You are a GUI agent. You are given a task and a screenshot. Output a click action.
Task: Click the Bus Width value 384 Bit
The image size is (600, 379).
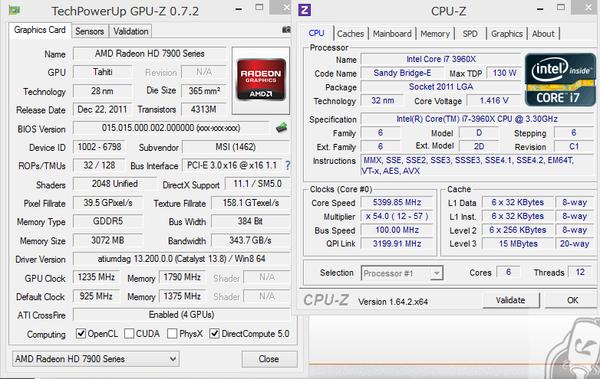(x=250, y=221)
